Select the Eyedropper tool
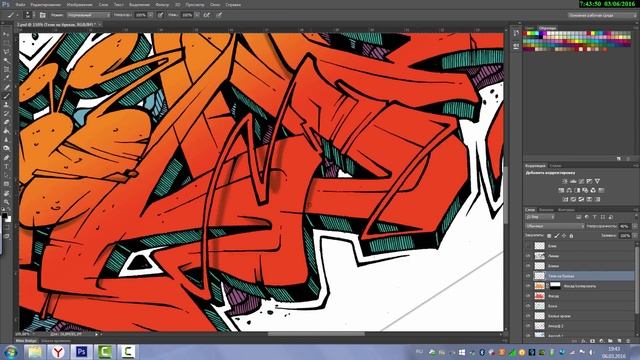640x360 pixels. coord(6,78)
